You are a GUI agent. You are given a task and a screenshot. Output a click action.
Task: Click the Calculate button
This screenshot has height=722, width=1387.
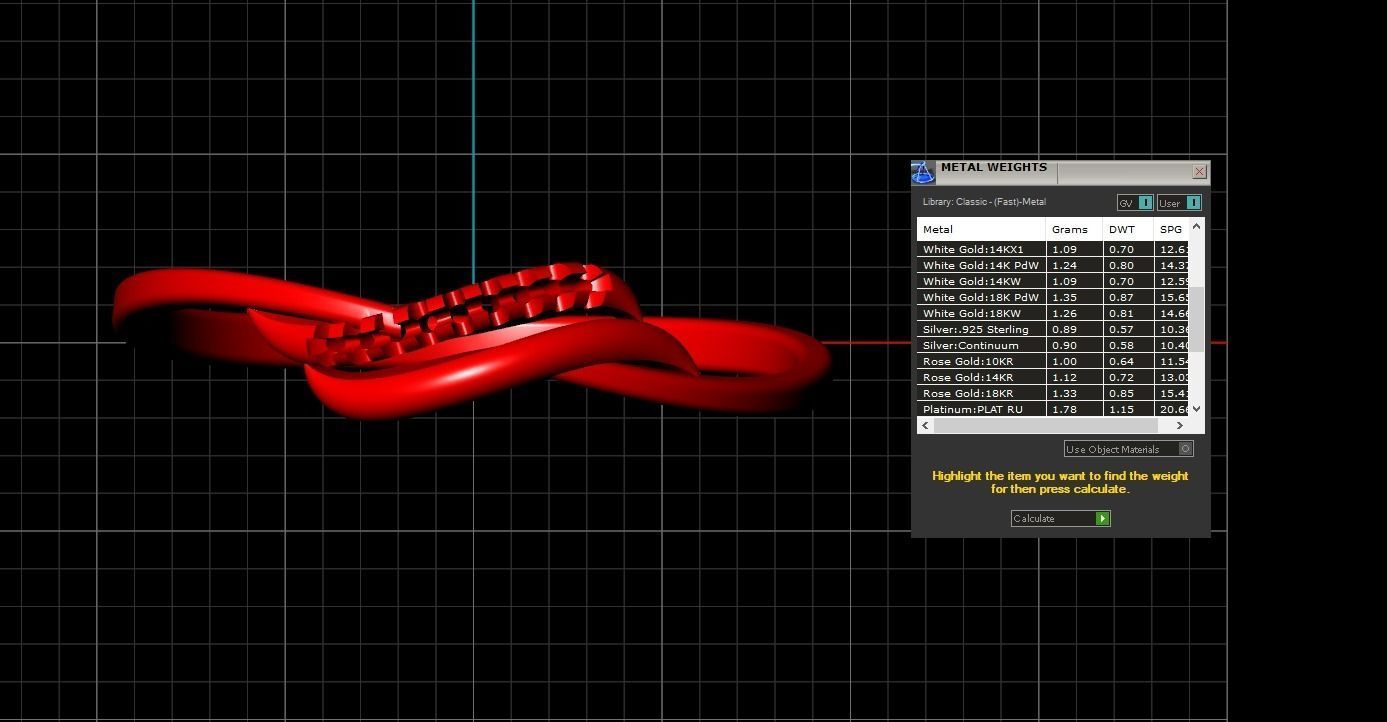point(1060,518)
